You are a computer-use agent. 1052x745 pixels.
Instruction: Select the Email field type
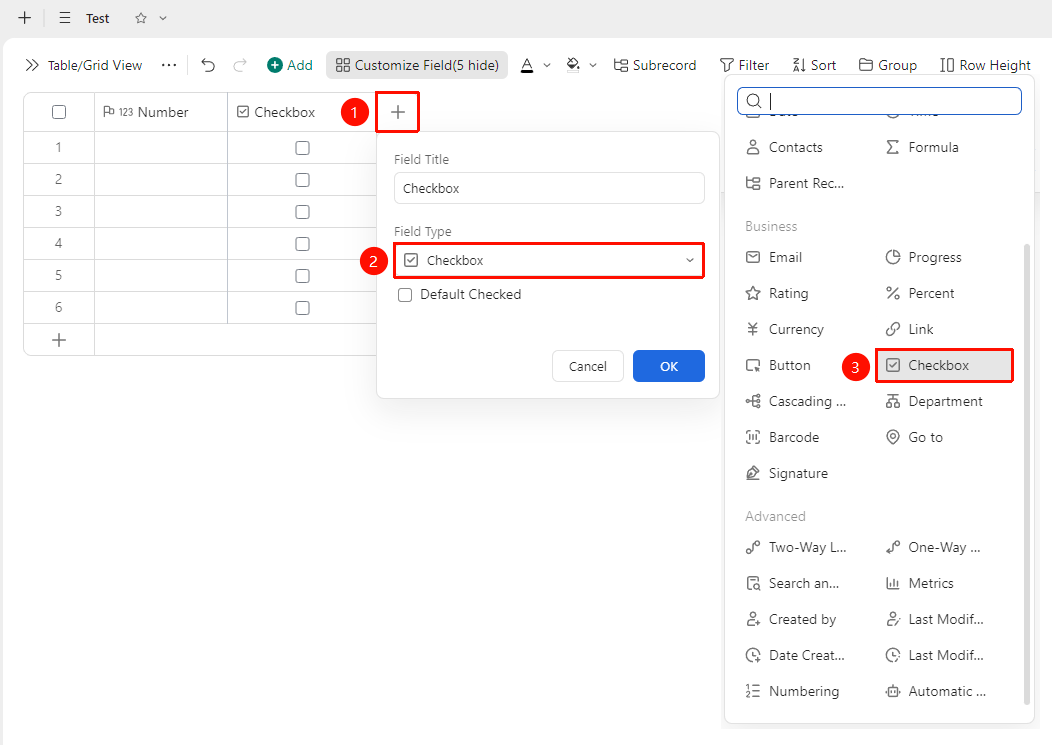[x=774, y=258]
